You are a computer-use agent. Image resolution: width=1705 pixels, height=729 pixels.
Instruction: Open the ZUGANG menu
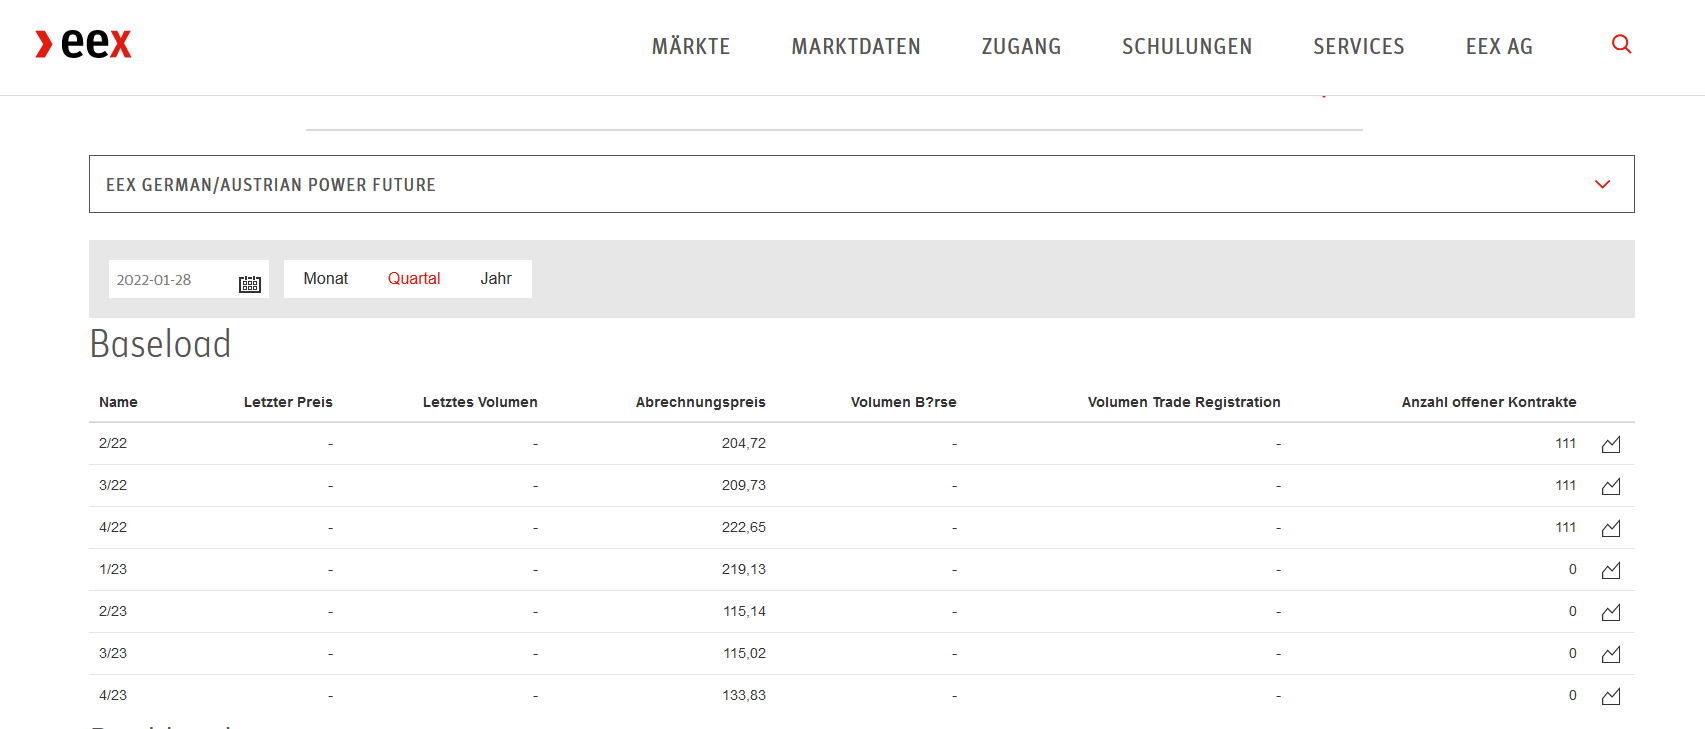tap(1021, 46)
